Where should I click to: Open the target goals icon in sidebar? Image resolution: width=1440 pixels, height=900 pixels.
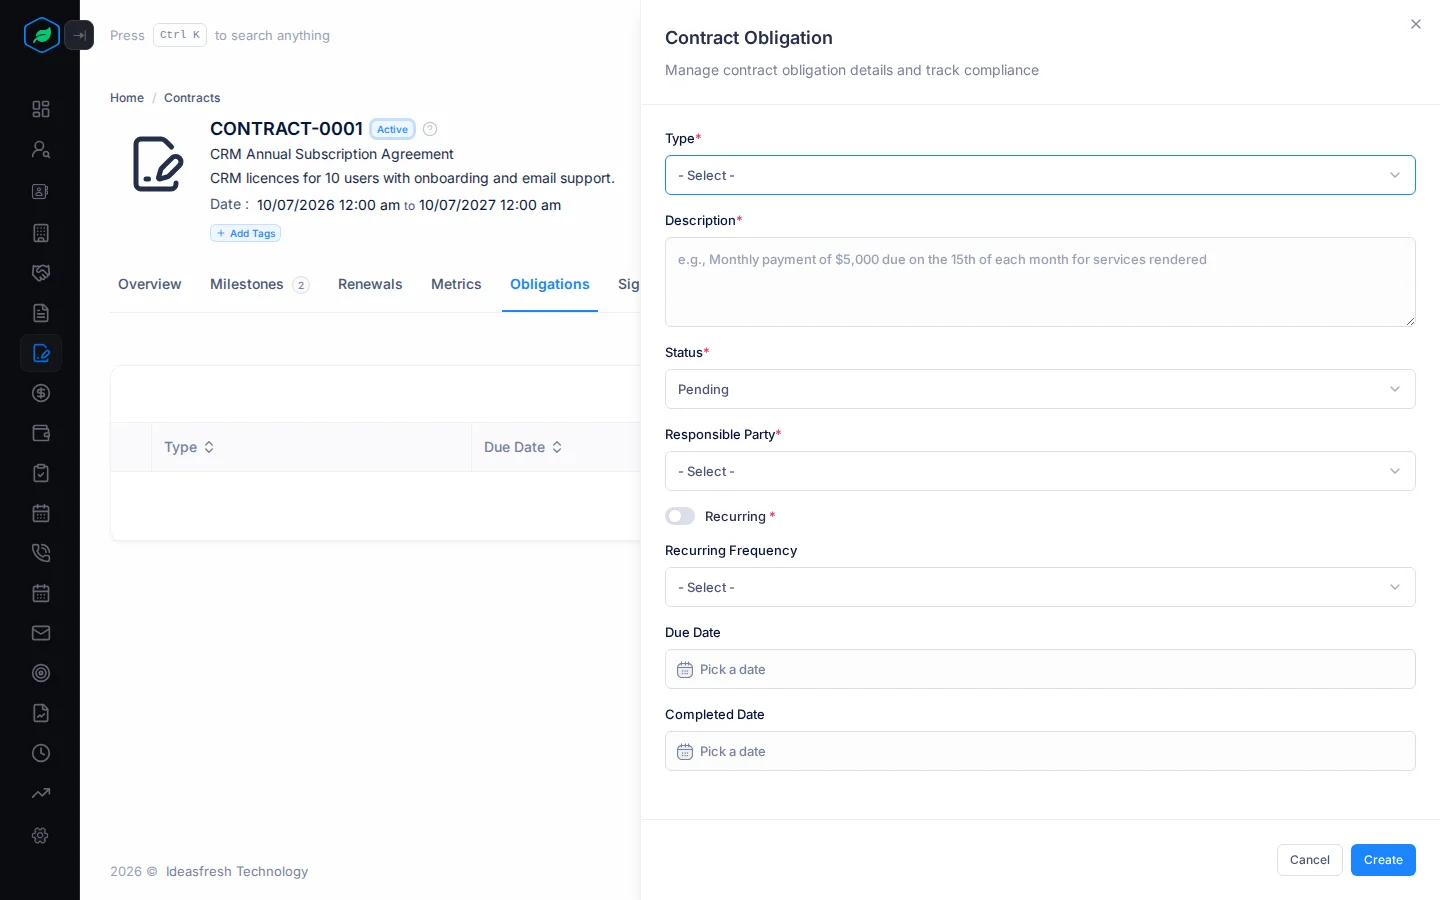pos(41,673)
